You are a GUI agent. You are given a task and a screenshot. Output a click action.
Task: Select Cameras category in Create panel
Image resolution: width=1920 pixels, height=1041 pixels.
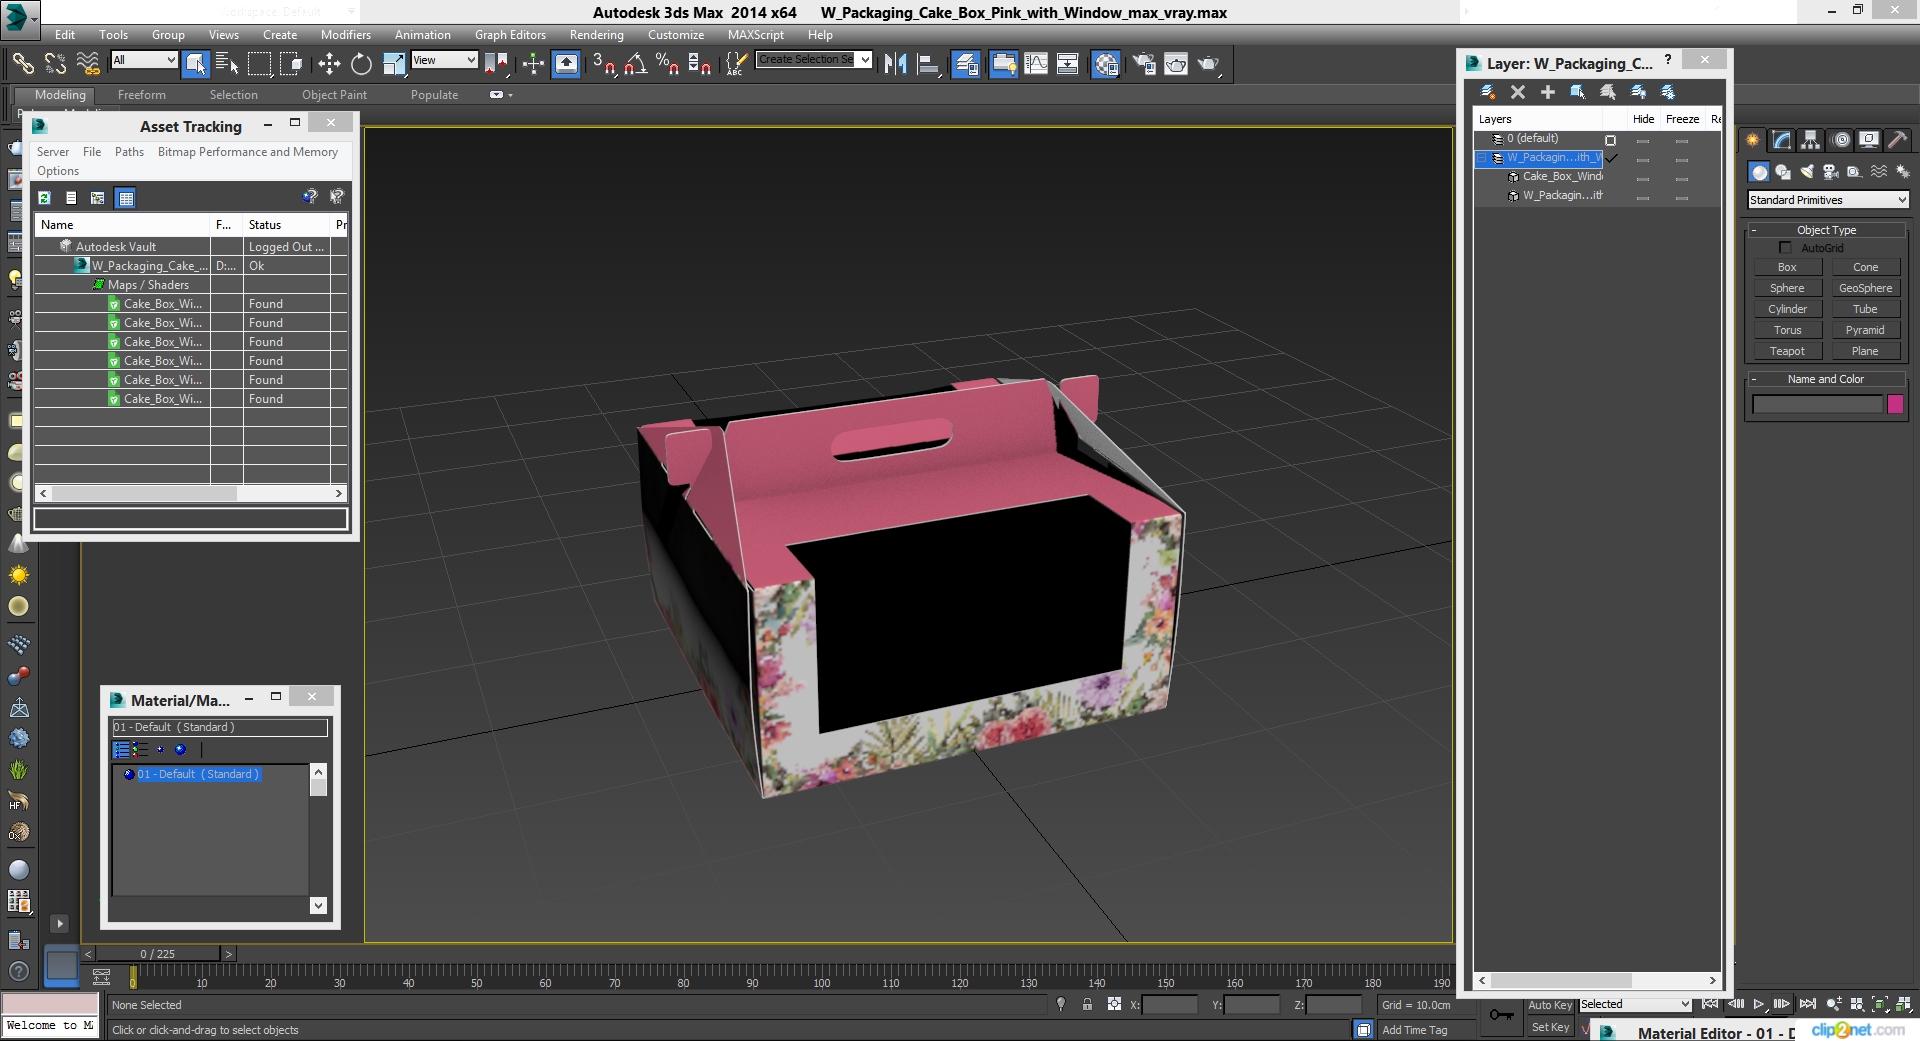[1831, 172]
